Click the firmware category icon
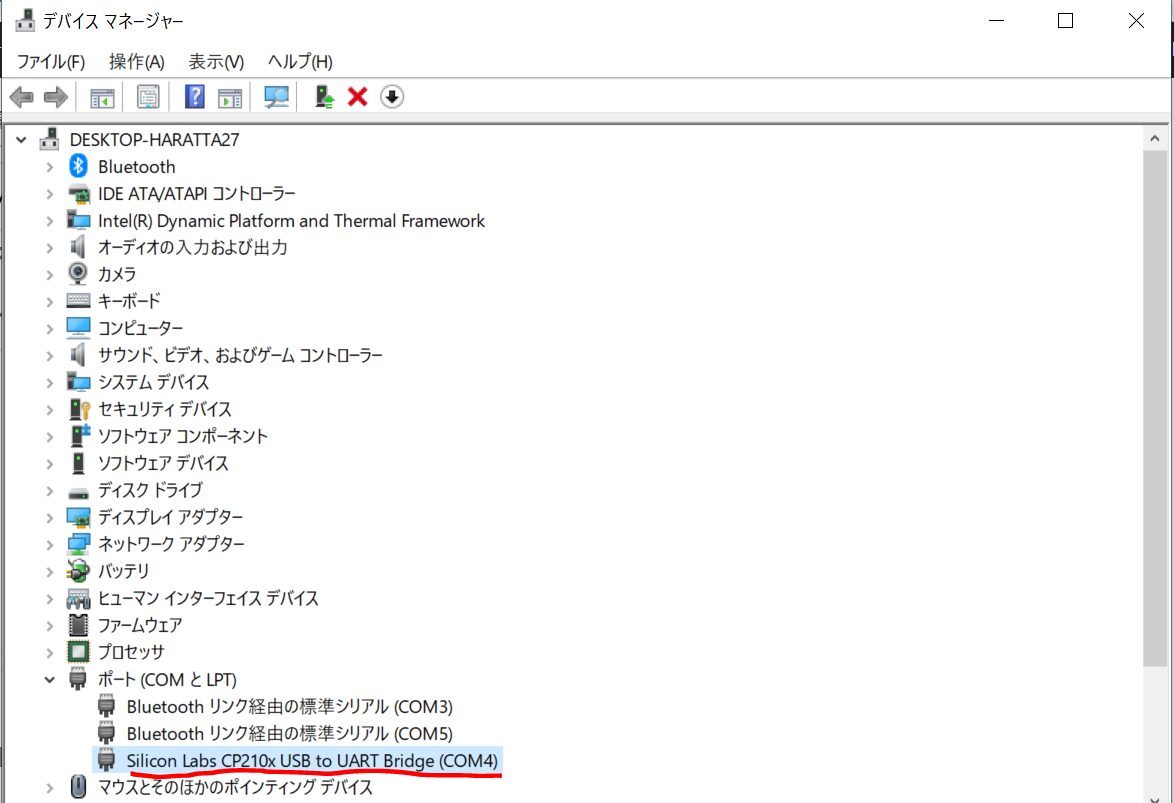Image resolution: width=1174 pixels, height=803 pixels. (78, 625)
